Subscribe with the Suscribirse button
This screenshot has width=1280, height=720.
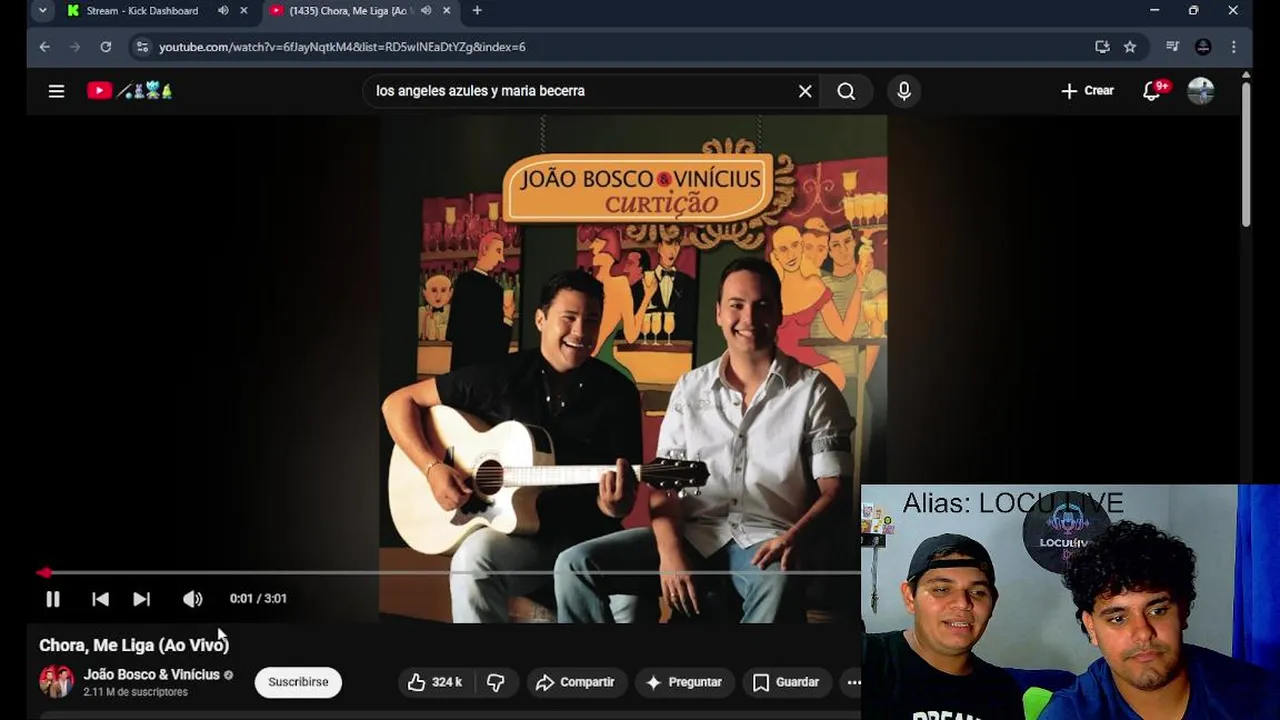298,682
